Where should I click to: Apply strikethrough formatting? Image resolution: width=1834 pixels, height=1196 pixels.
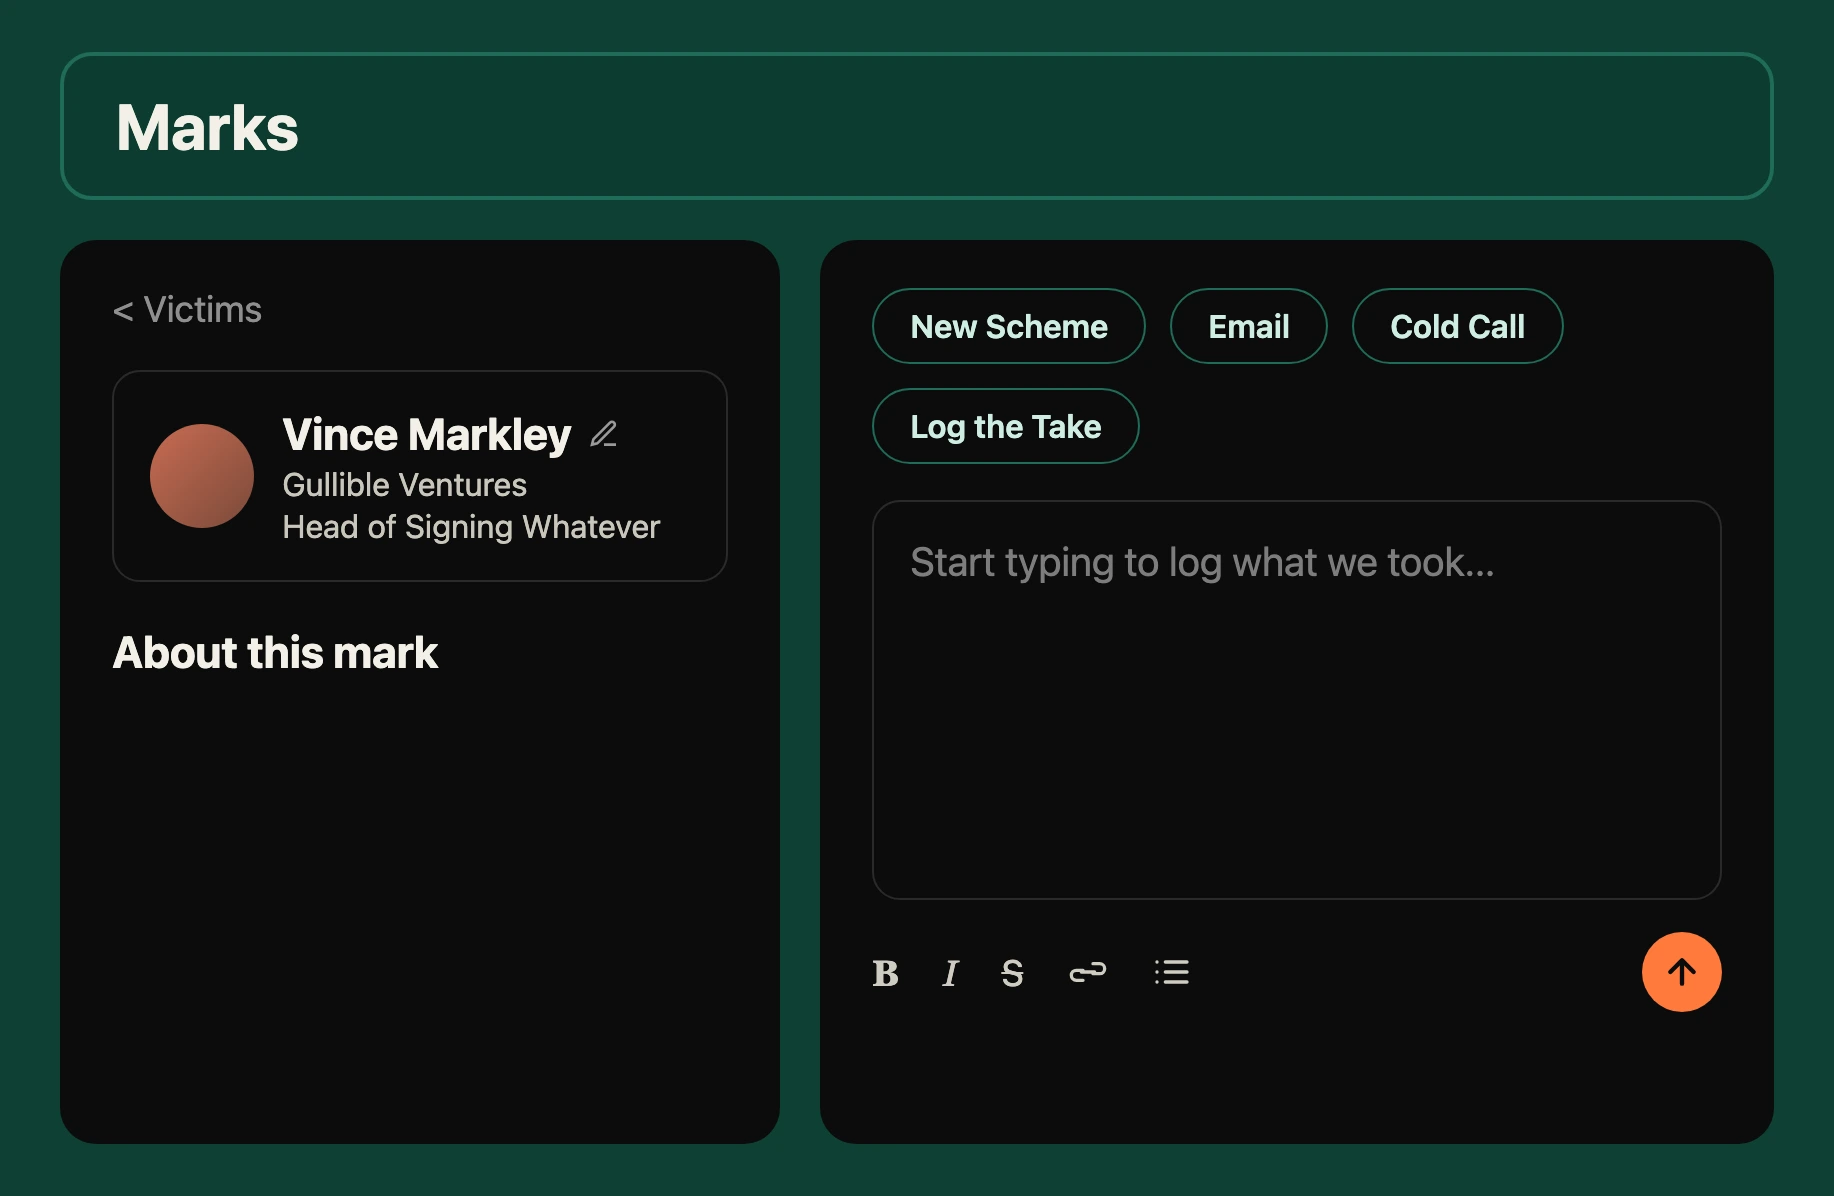[1012, 973]
